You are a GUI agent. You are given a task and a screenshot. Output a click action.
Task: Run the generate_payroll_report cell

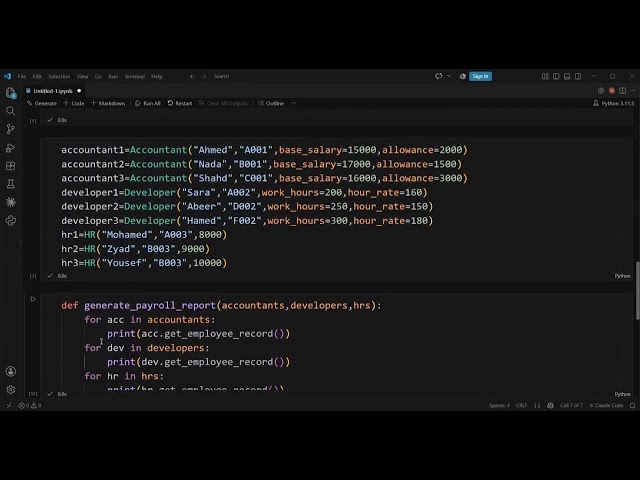click(33, 299)
